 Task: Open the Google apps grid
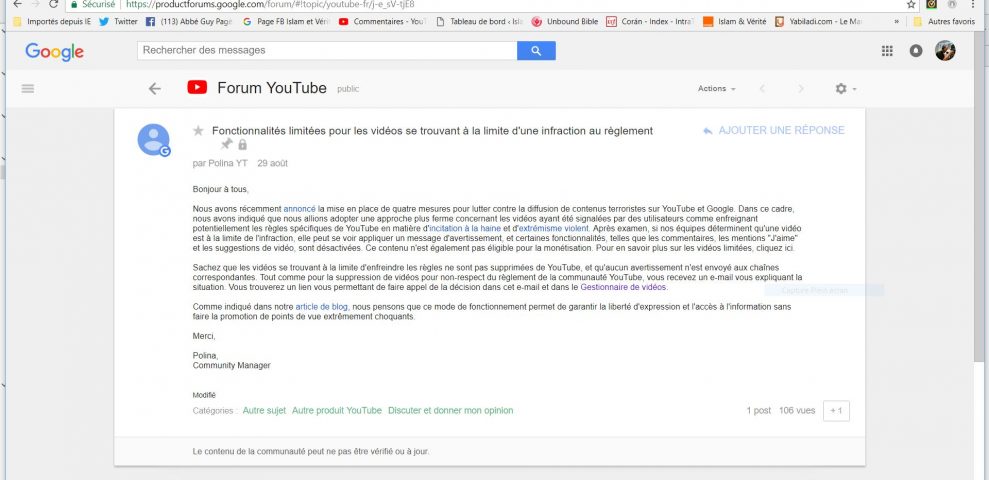tap(887, 51)
